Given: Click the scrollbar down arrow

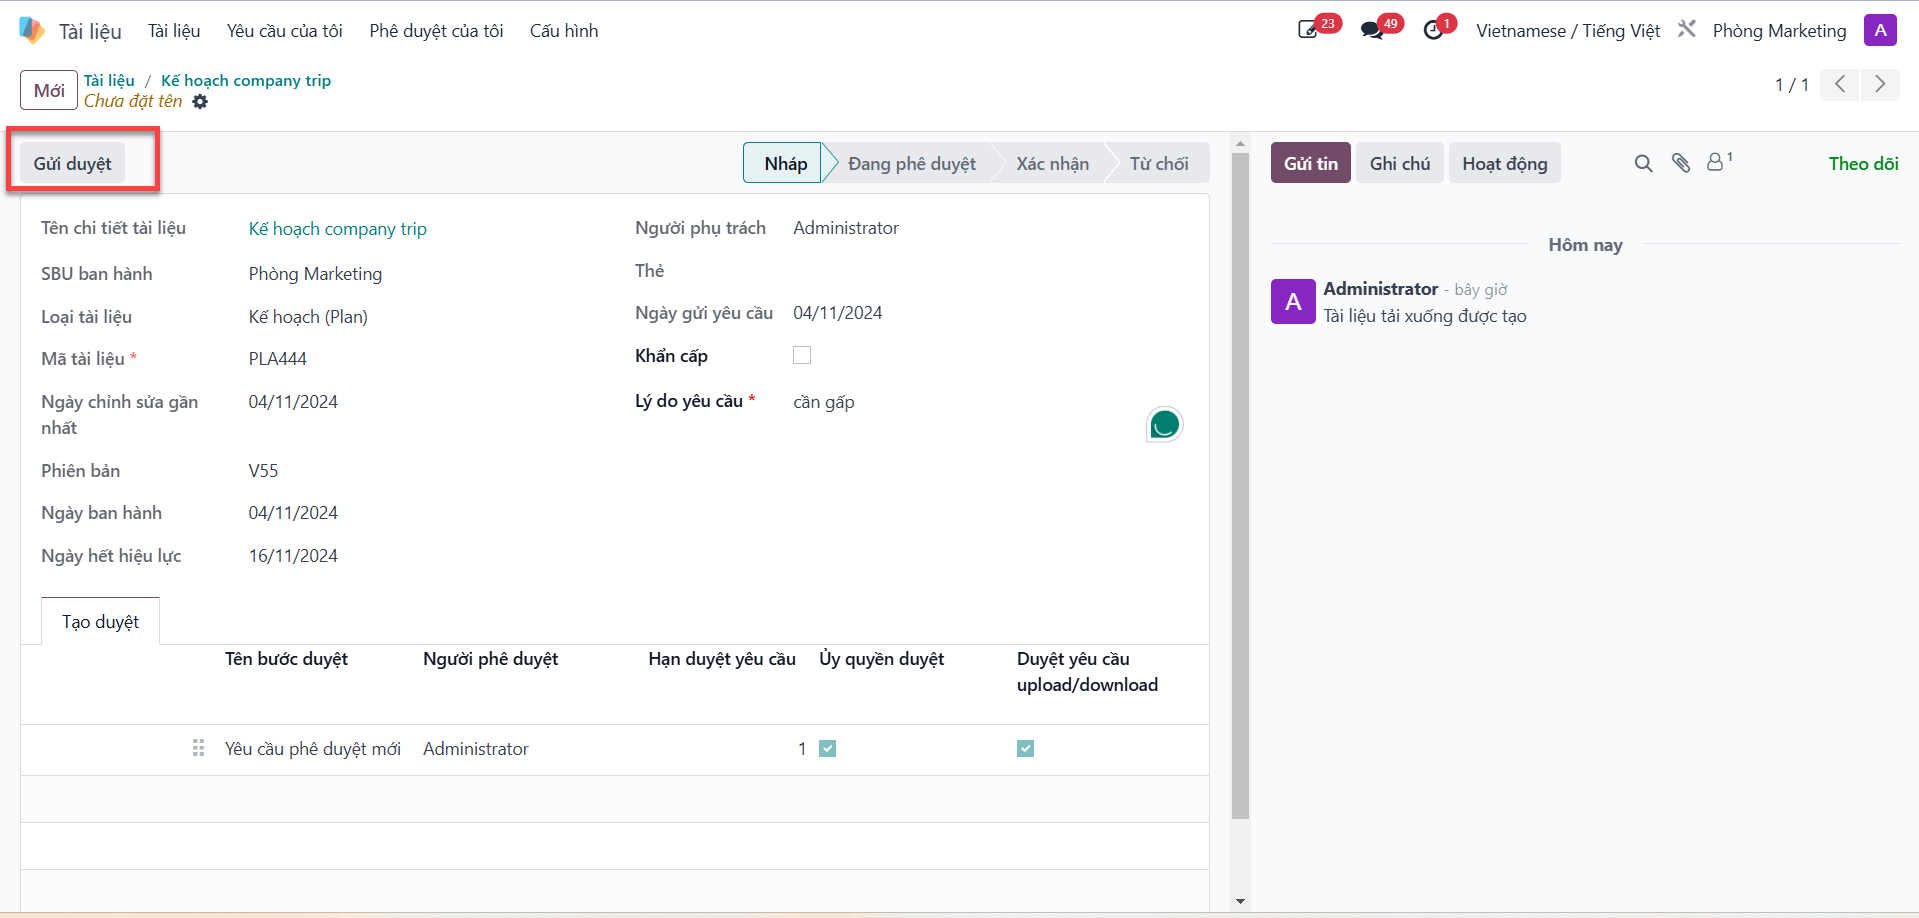Looking at the screenshot, I should (1240, 901).
